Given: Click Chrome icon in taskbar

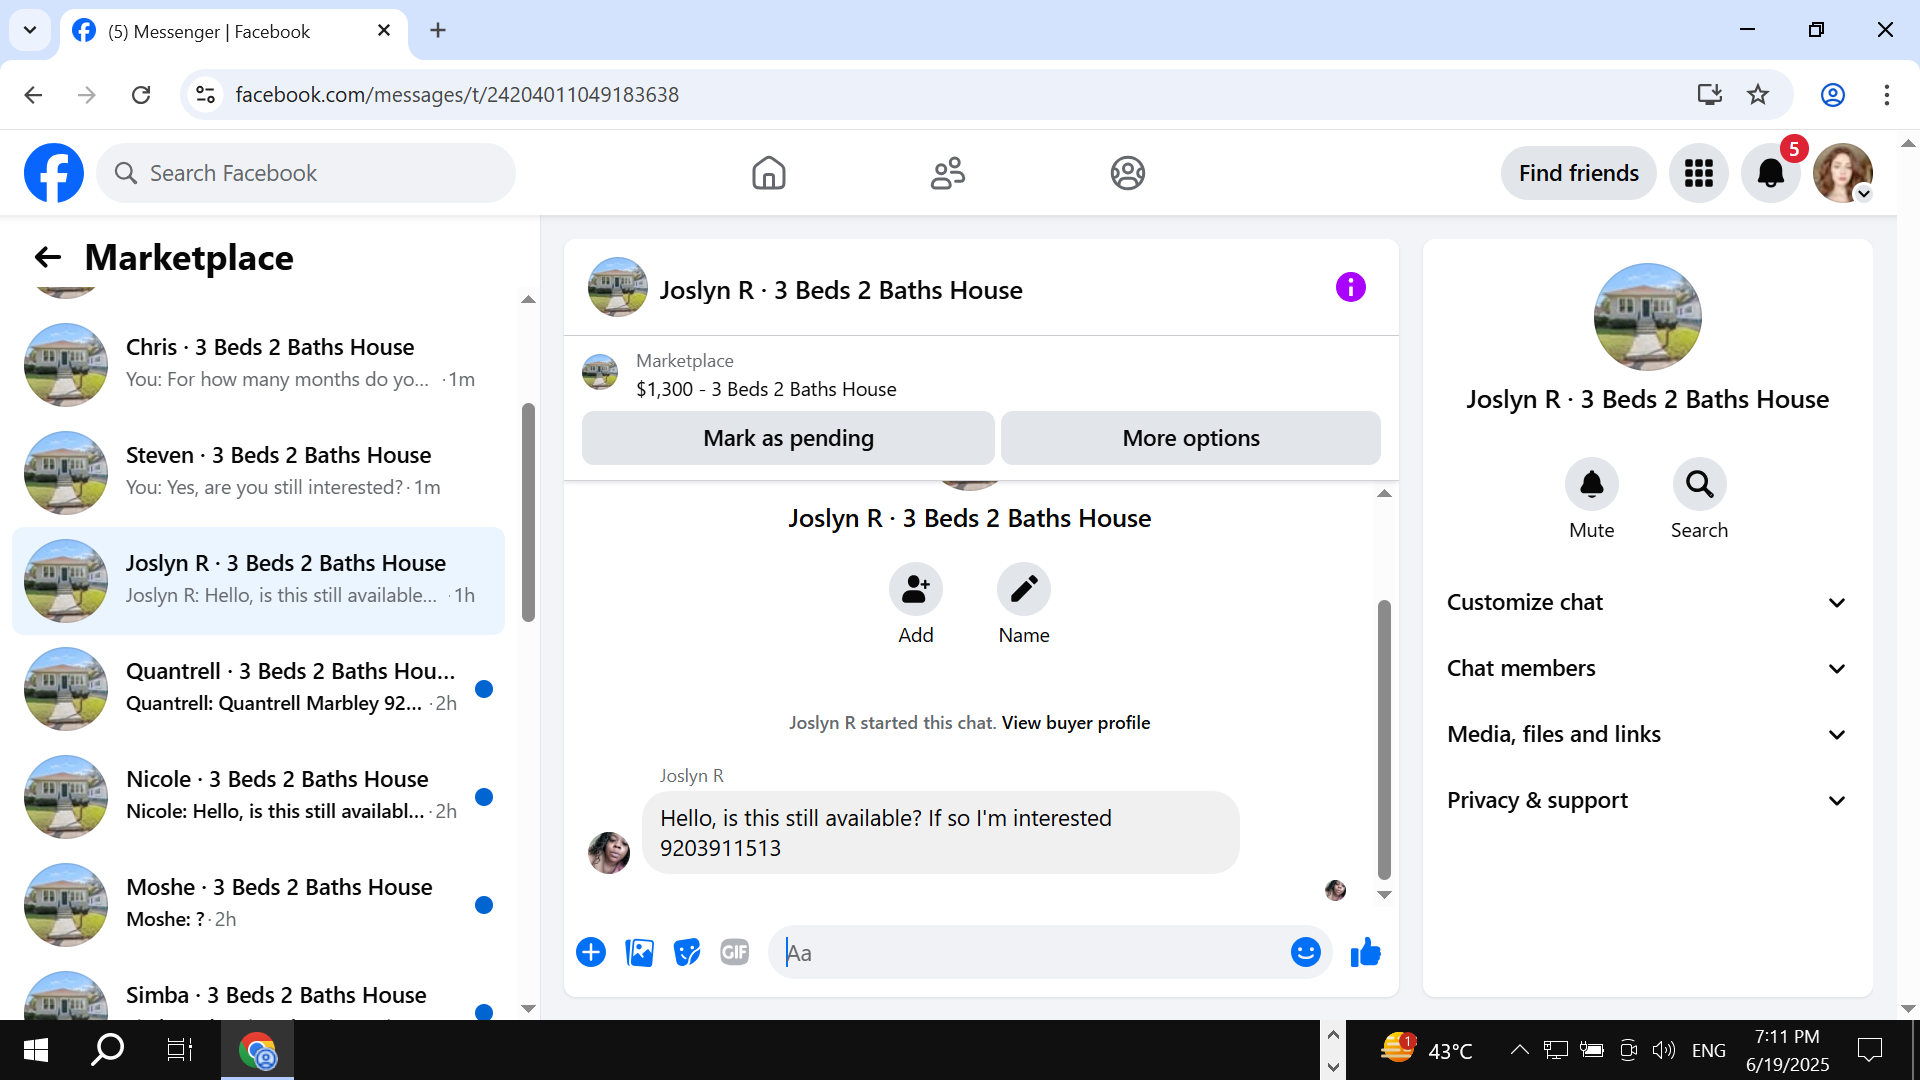Looking at the screenshot, I should tap(257, 1051).
